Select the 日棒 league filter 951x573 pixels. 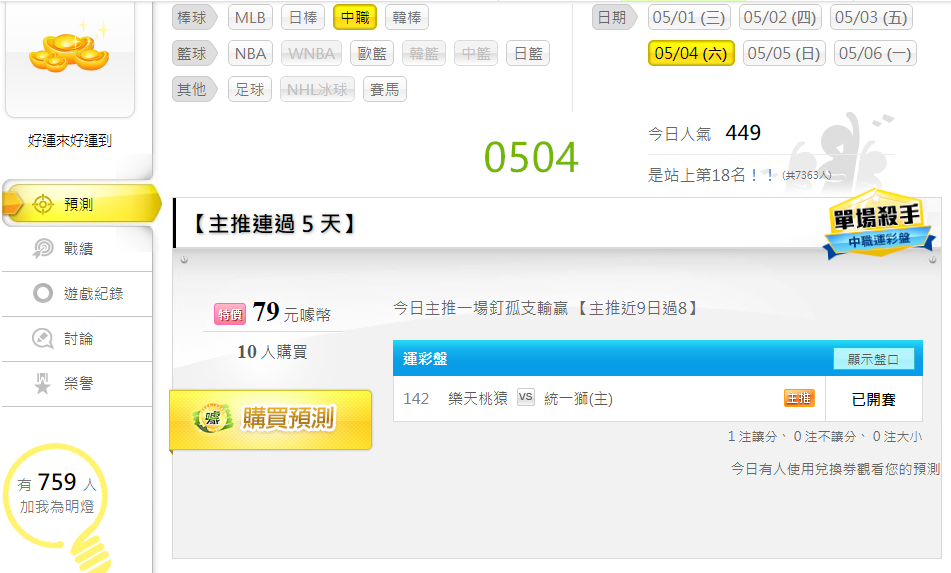click(303, 18)
